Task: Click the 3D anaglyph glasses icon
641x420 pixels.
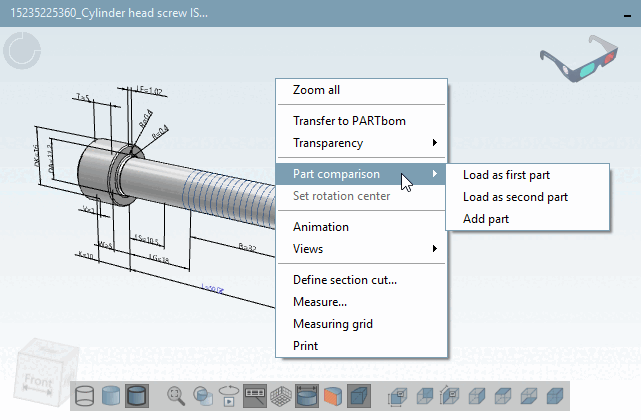Action: 579,58
